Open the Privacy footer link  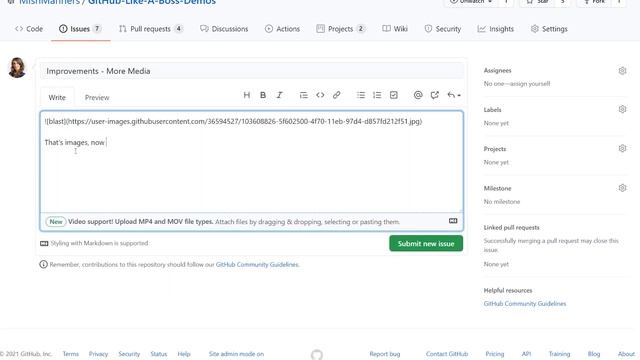click(98, 354)
